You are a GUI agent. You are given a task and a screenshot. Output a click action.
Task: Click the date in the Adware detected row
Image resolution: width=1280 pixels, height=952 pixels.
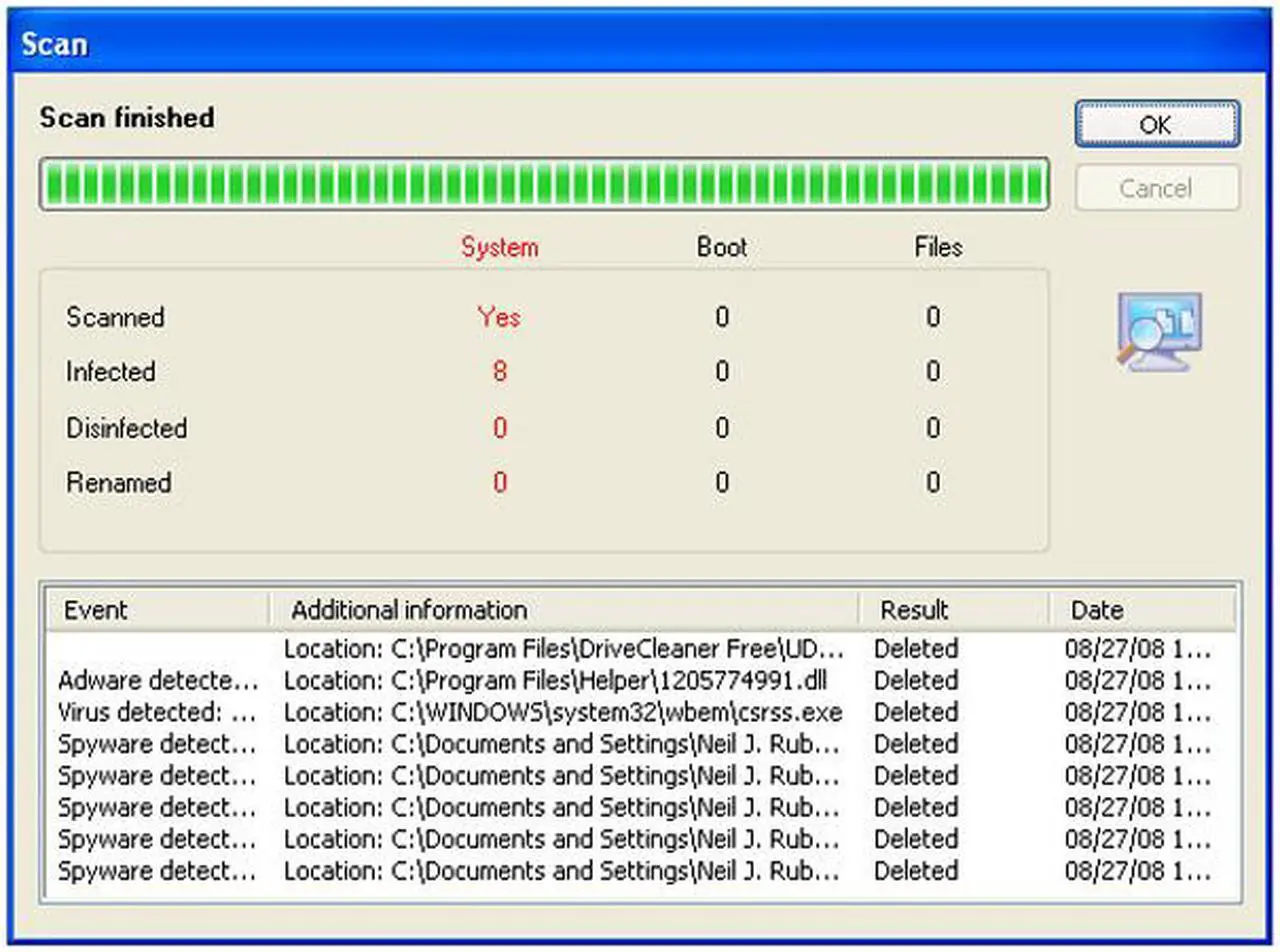(1138, 681)
